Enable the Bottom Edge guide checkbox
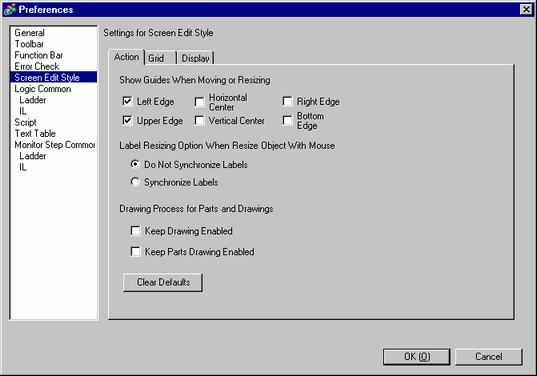Screen dimensions: 537x376 [x=287, y=120]
